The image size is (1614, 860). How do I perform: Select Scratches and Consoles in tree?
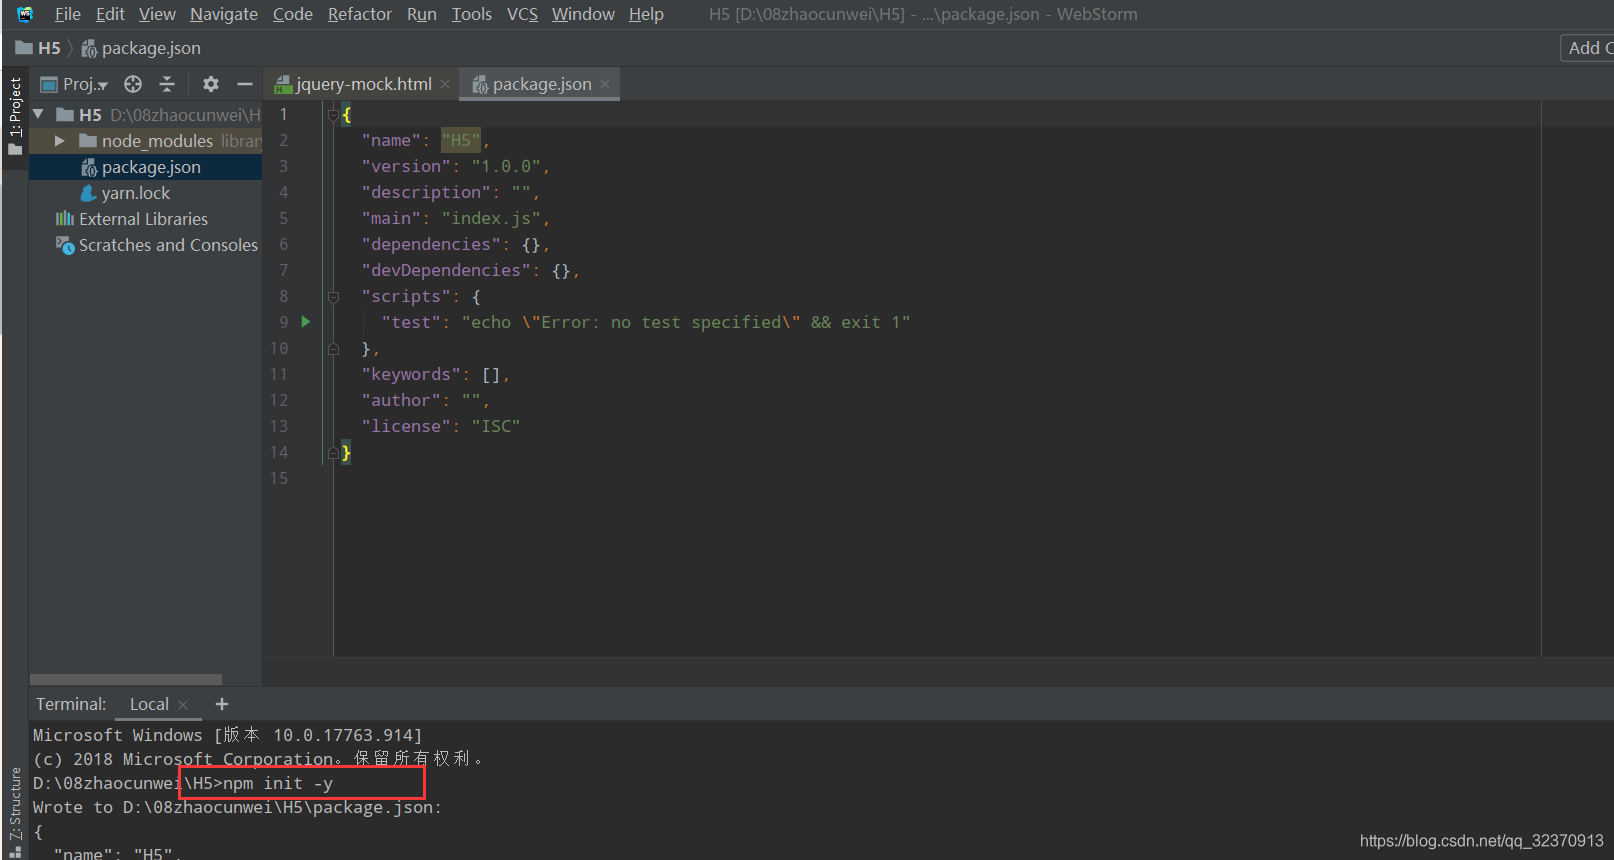click(146, 244)
